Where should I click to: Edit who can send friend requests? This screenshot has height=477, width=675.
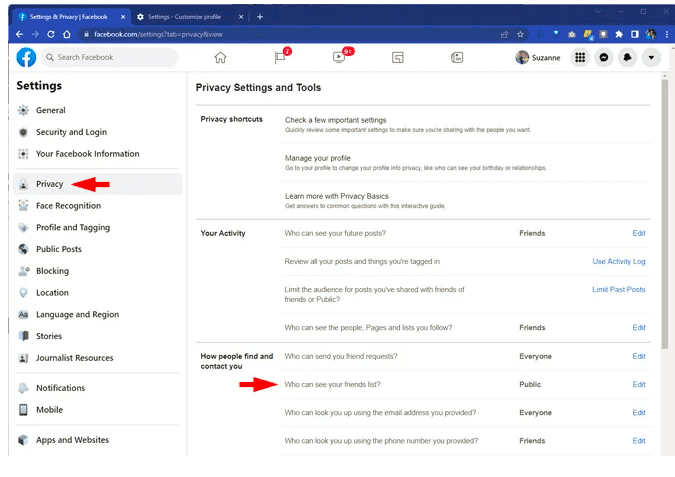[x=638, y=356]
